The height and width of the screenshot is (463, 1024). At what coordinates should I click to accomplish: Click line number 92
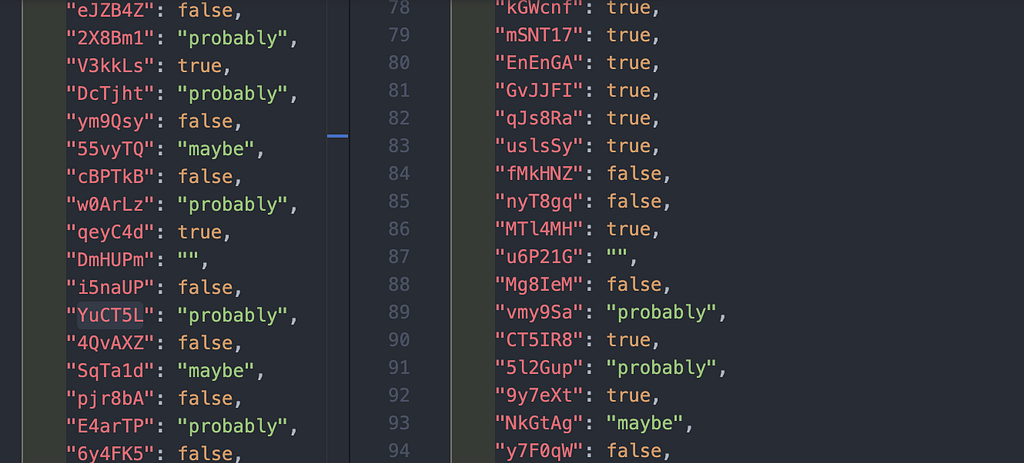pos(399,396)
